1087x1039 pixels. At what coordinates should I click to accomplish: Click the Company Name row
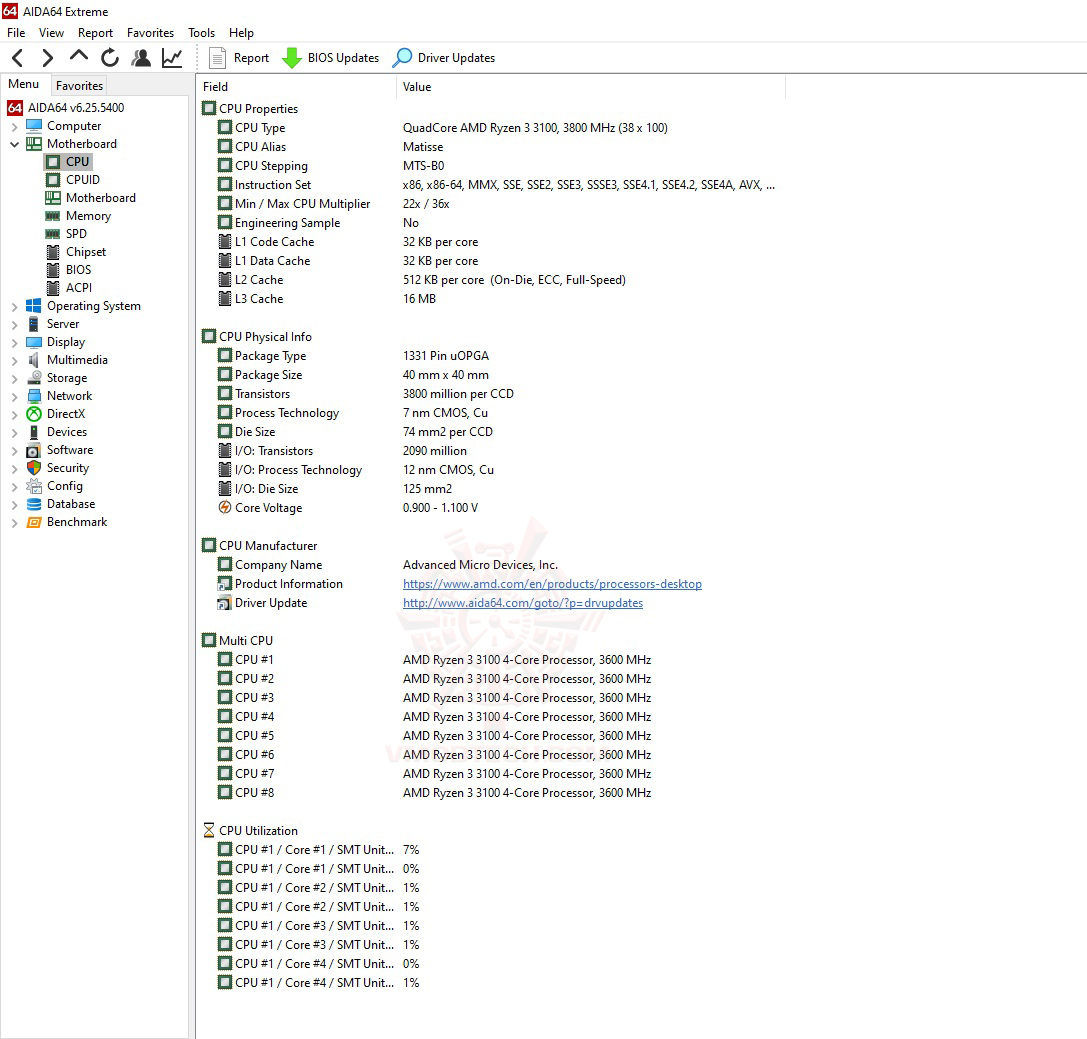point(492,566)
